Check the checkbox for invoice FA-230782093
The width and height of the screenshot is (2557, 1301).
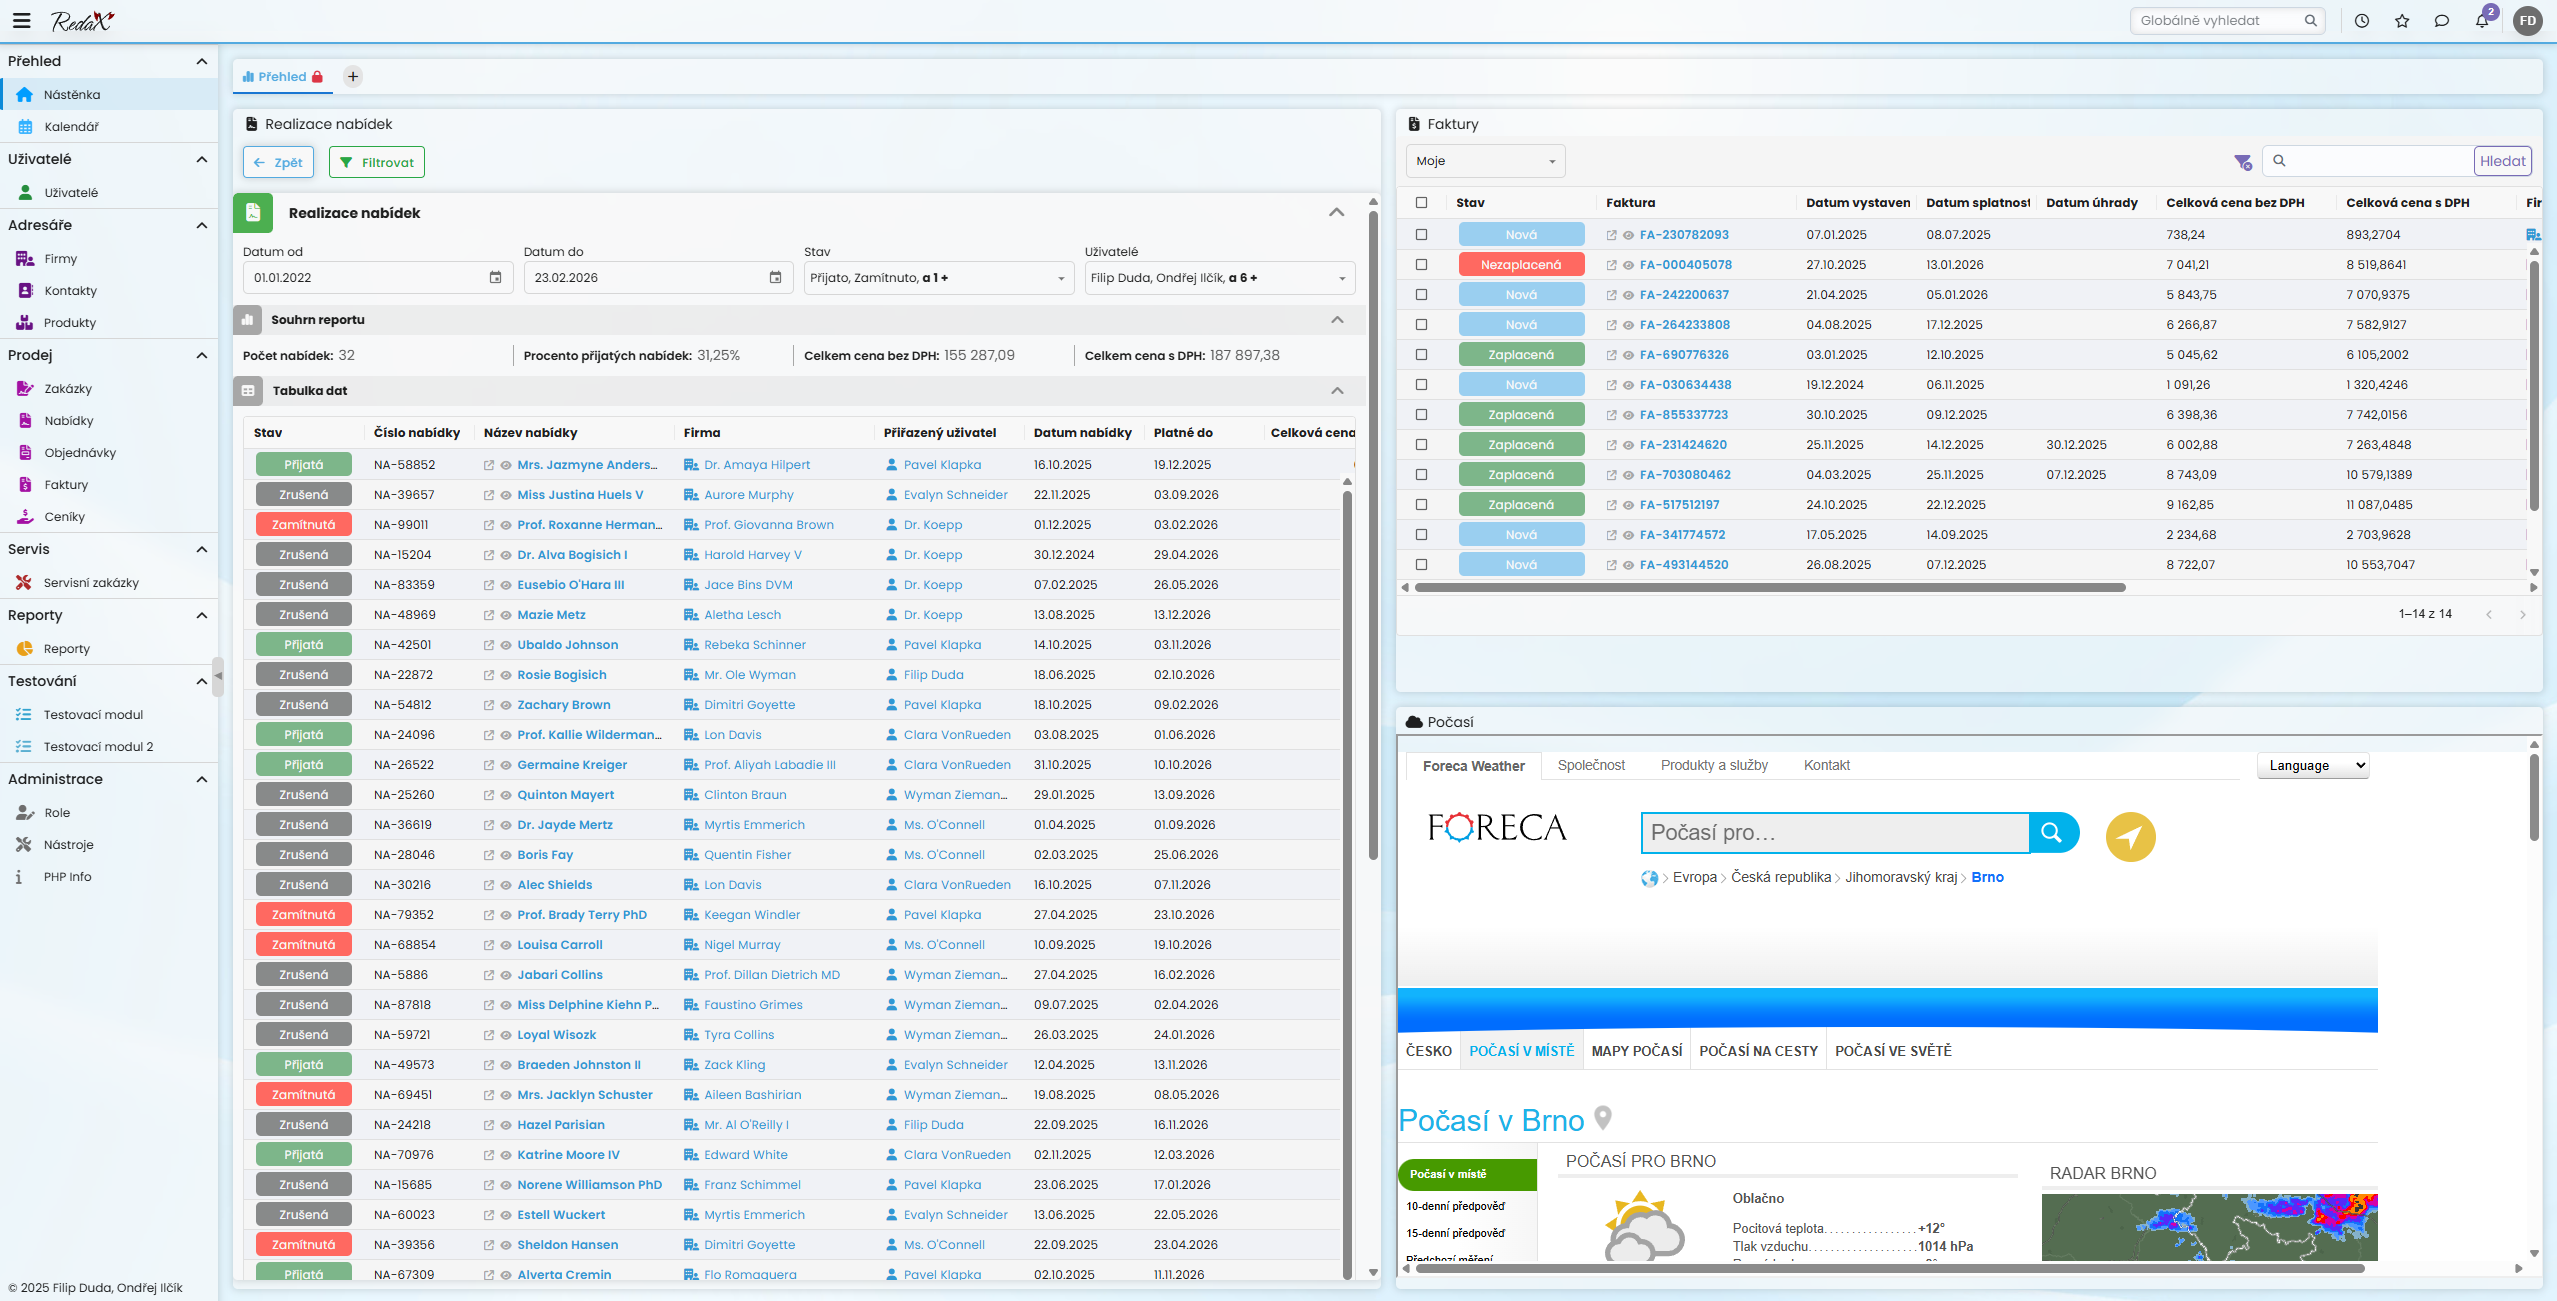tap(1422, 234)
